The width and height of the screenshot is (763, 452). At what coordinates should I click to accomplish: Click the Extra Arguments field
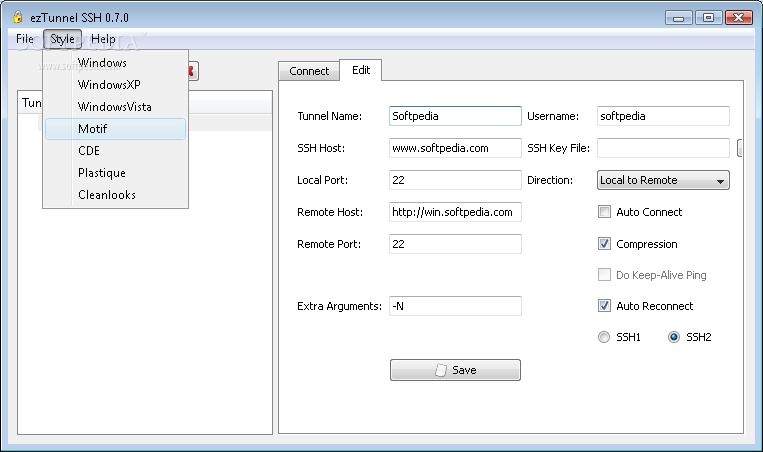(455, 306)
